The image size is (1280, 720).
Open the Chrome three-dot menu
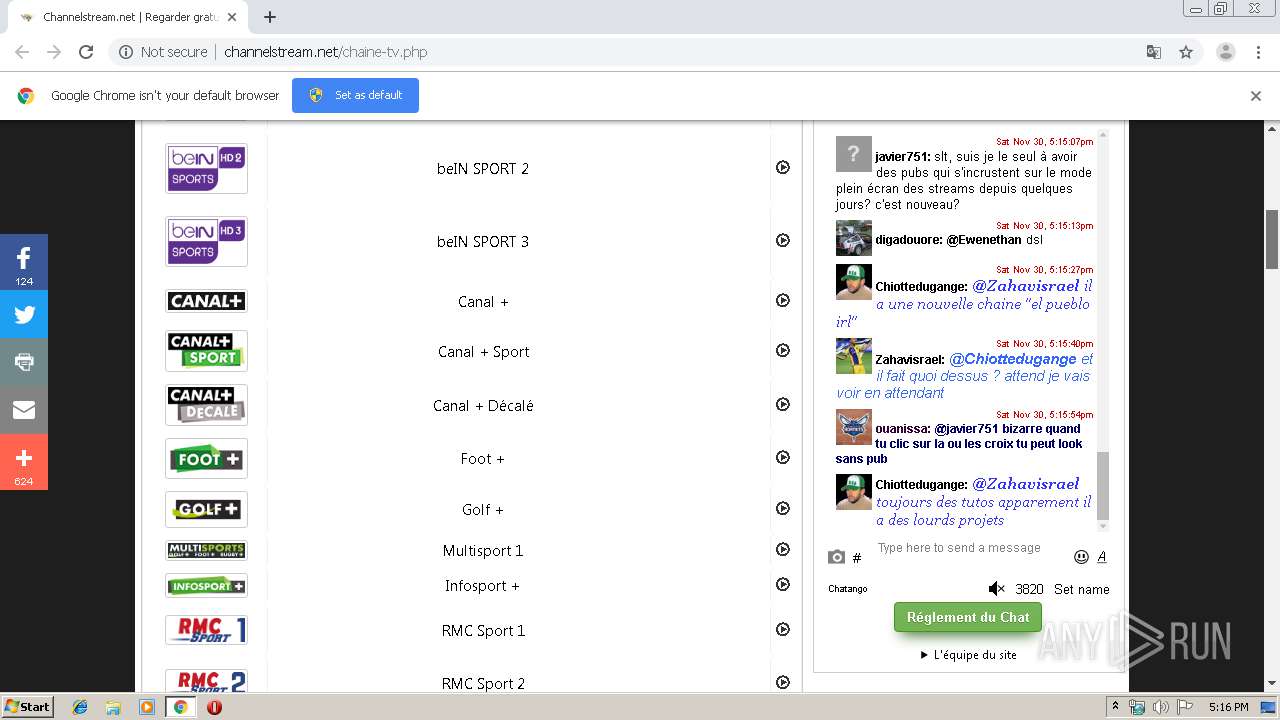[x=1258, y=52]
